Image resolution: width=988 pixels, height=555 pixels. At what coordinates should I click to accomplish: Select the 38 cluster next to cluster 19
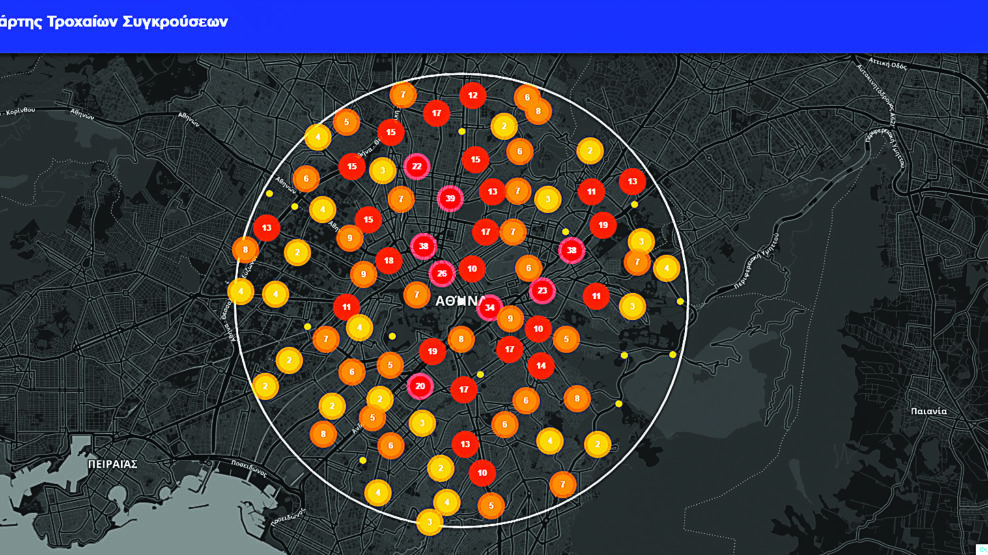[572, 250]
